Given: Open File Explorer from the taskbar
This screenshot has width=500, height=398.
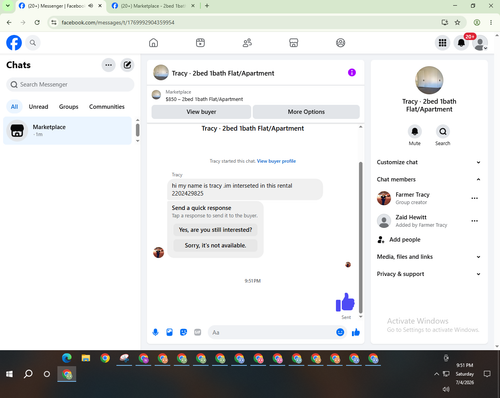Looking at the screenshot, I should [x=86, y=358].
